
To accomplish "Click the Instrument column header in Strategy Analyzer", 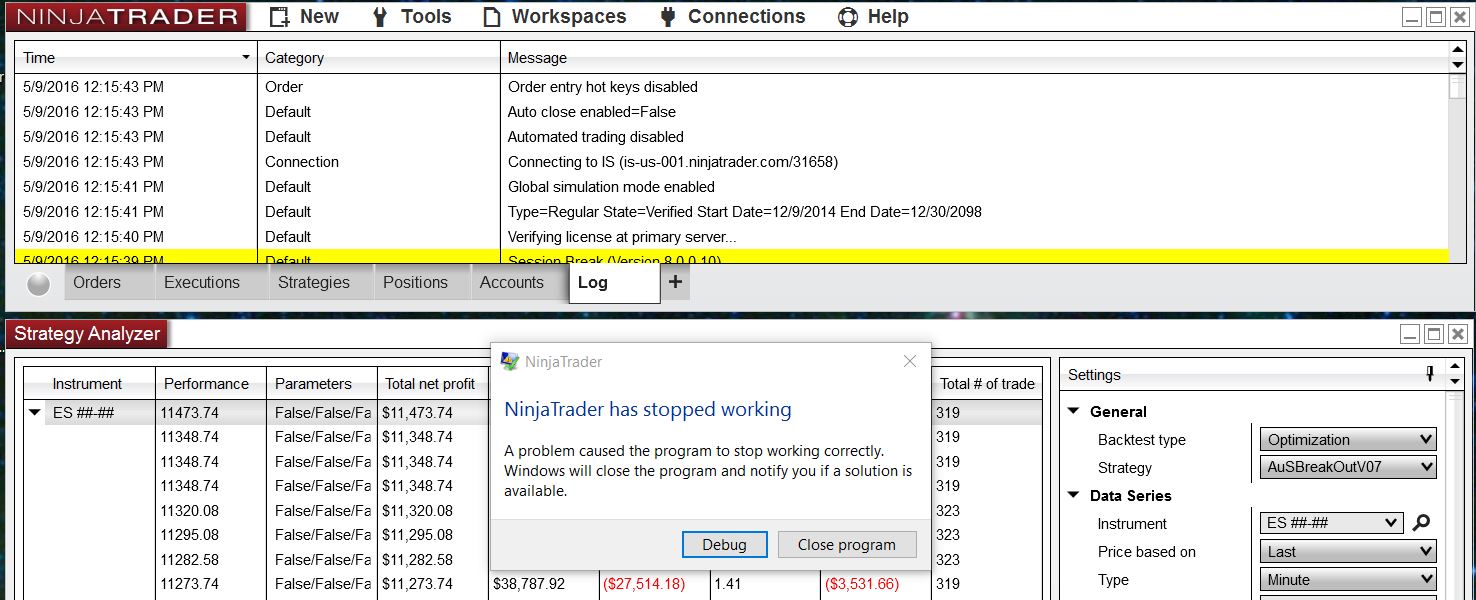I will click(x=88, y=383).
